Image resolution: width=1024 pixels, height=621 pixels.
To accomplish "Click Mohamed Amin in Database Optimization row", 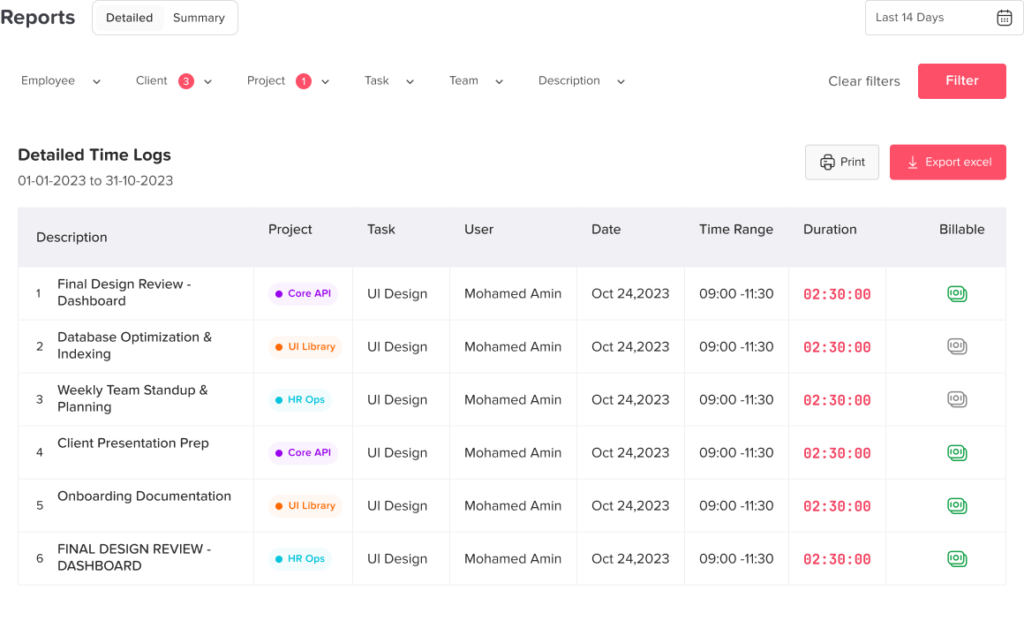I will (x=513, y=347).
